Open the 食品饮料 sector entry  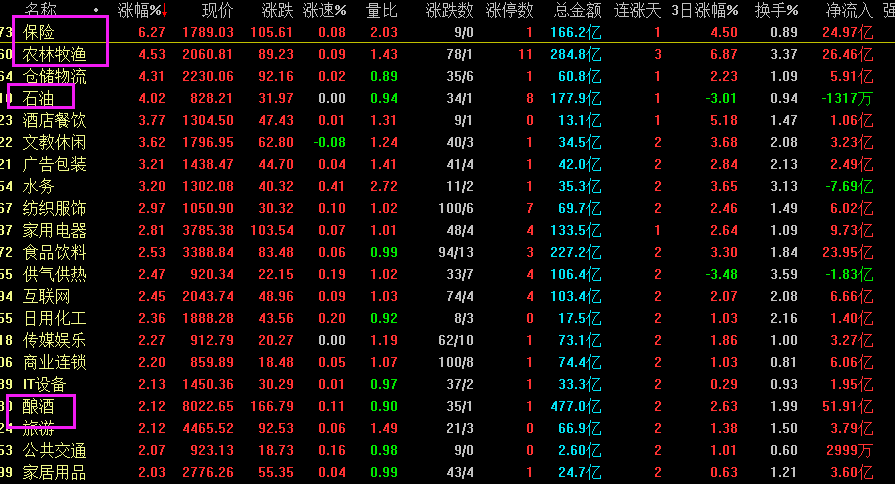click(54, 252)
